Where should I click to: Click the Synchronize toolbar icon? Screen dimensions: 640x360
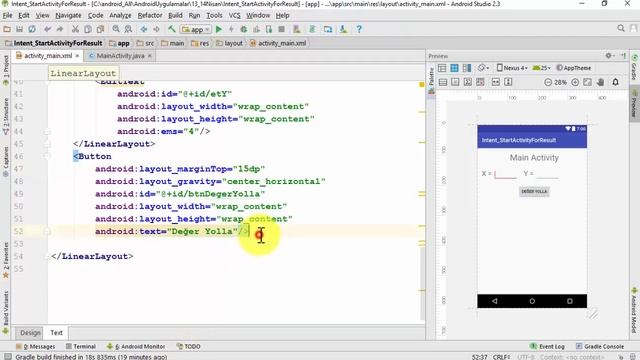pos(32,29)
